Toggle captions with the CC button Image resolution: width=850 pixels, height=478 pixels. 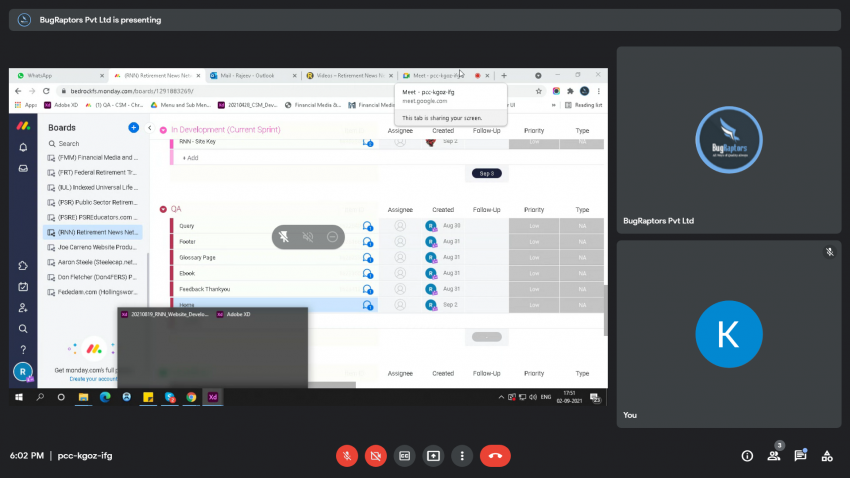pyautogui.click(x=405, y=455)
